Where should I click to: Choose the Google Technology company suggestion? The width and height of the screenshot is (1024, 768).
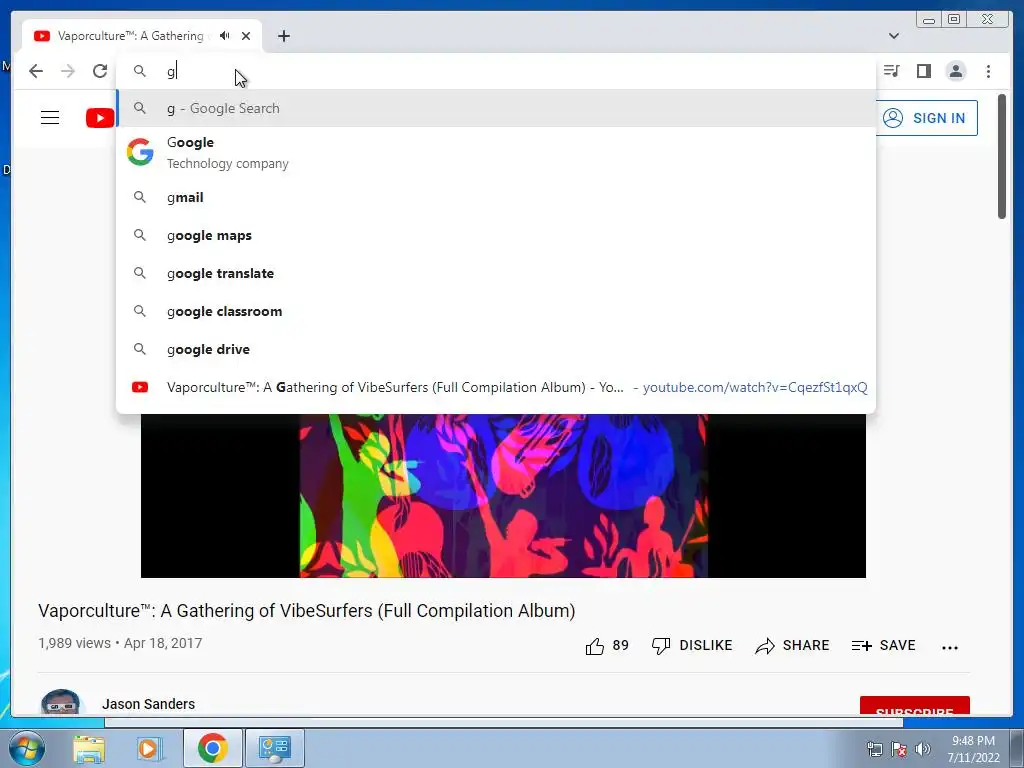click(x=496, y=153)
